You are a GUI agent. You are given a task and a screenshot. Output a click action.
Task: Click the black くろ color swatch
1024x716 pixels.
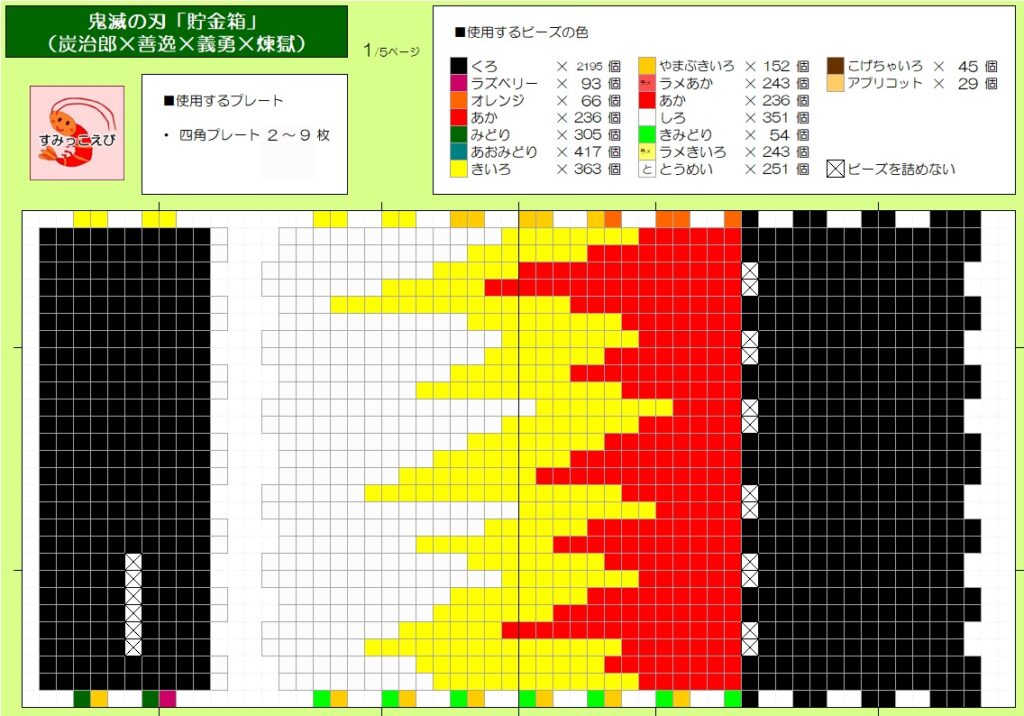point(458,66)
